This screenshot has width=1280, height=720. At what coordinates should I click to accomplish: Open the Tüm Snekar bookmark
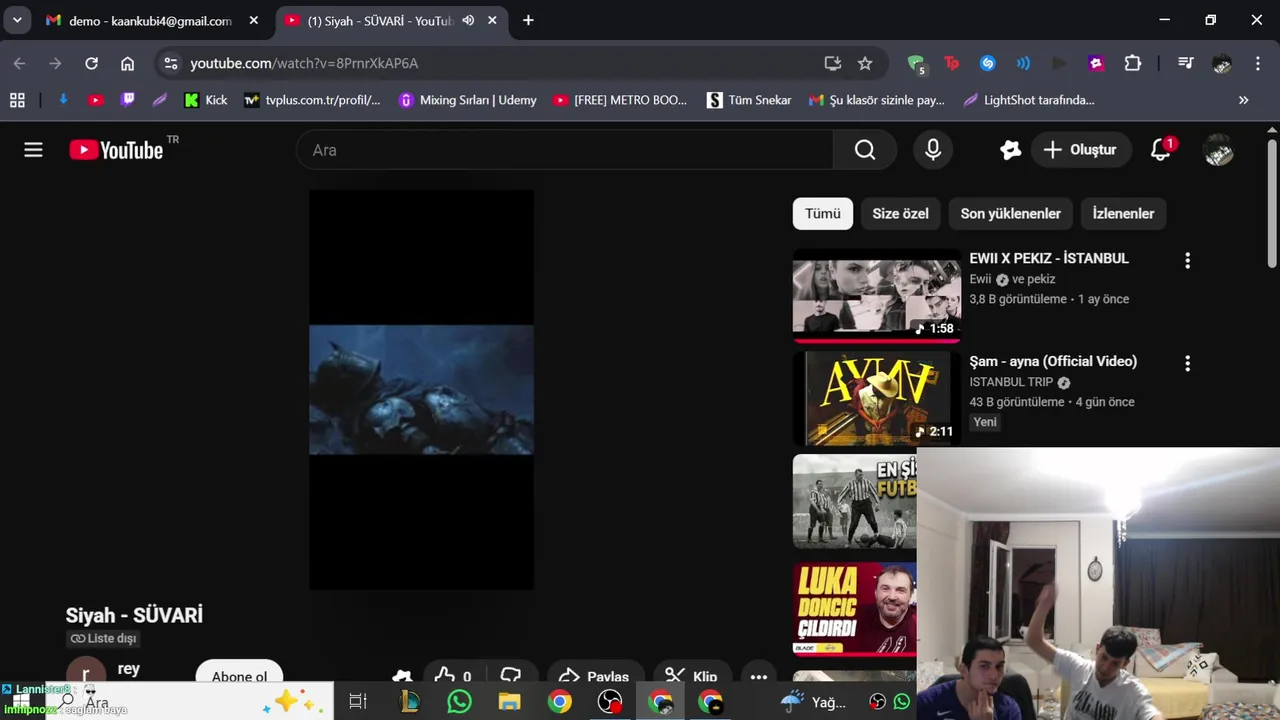pos(749,100)
